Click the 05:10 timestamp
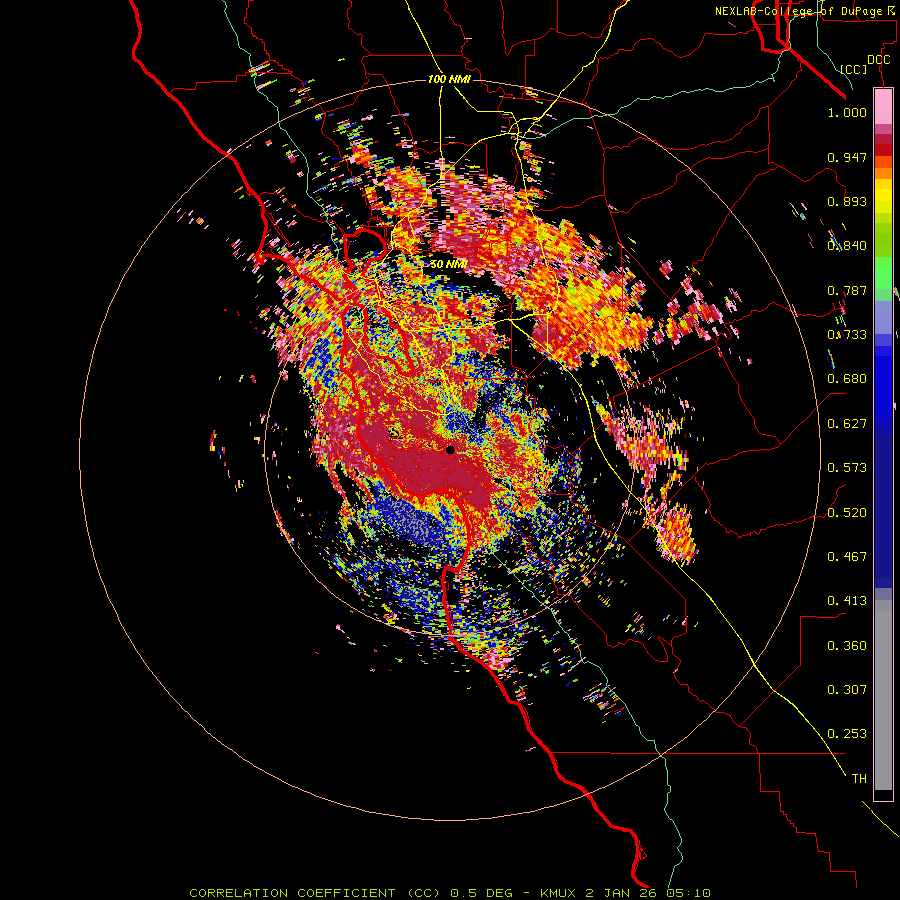This screenshot has height=900, width=900. (688, 893)
